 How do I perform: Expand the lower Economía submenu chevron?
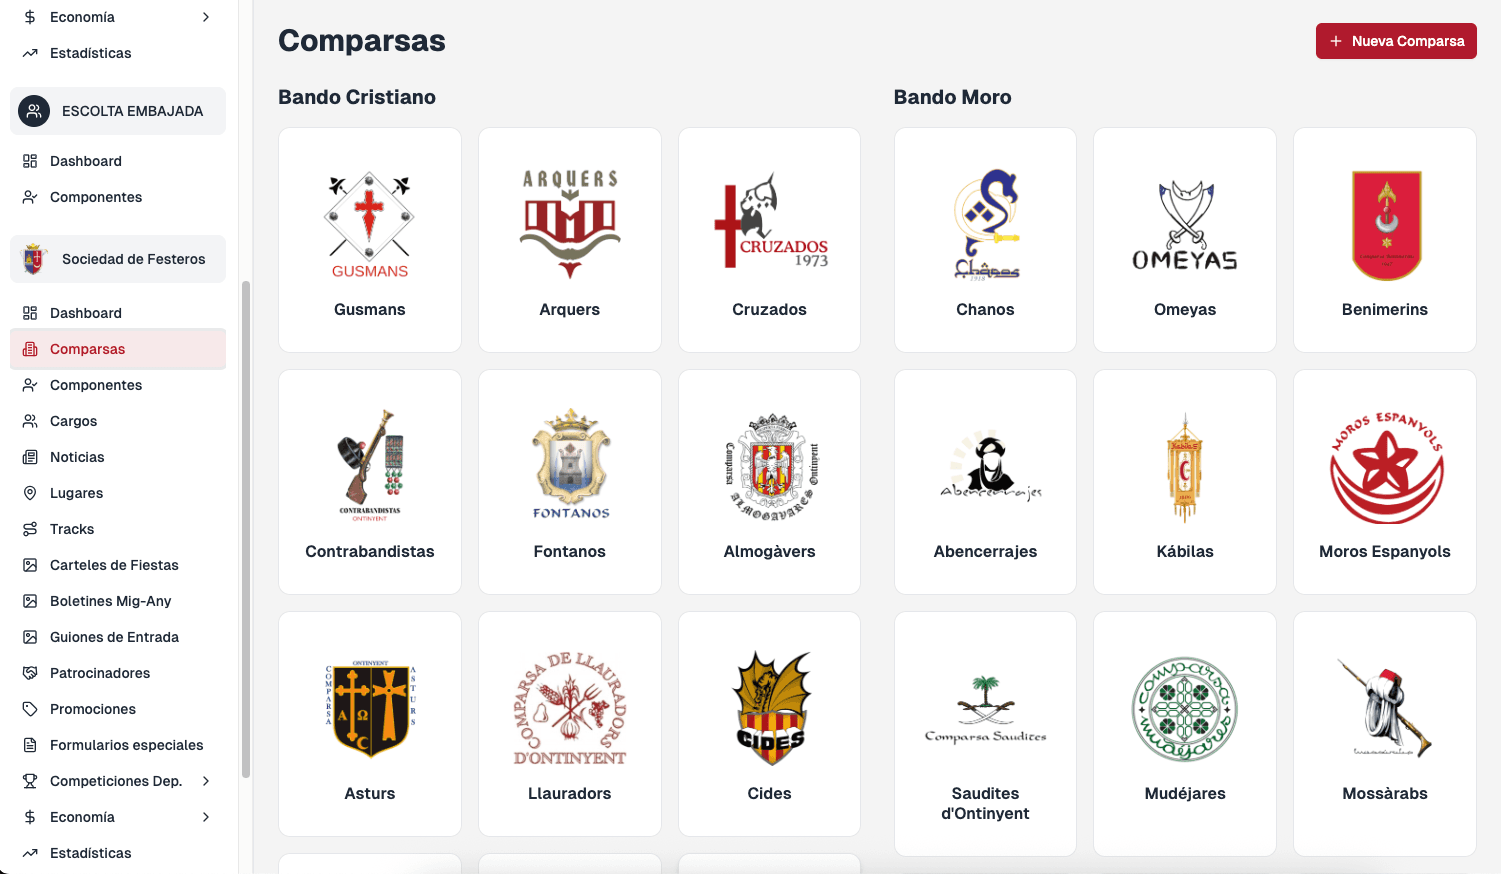(x=206, y=817)
